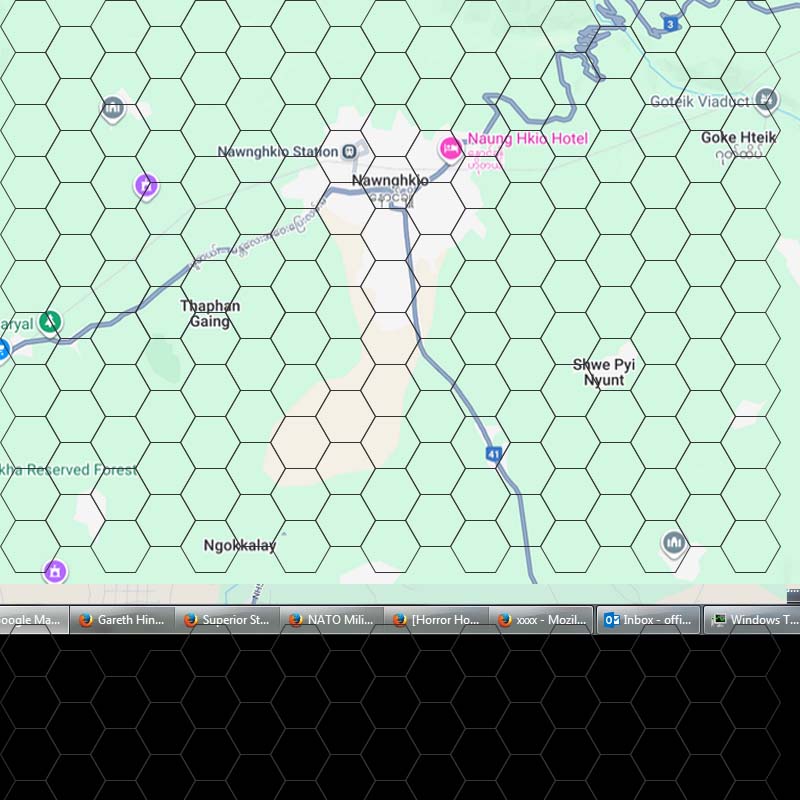Click the Goke Hteik village label
Image resolution: width=800 pixels, height=800 pixels.
[739, 137]
